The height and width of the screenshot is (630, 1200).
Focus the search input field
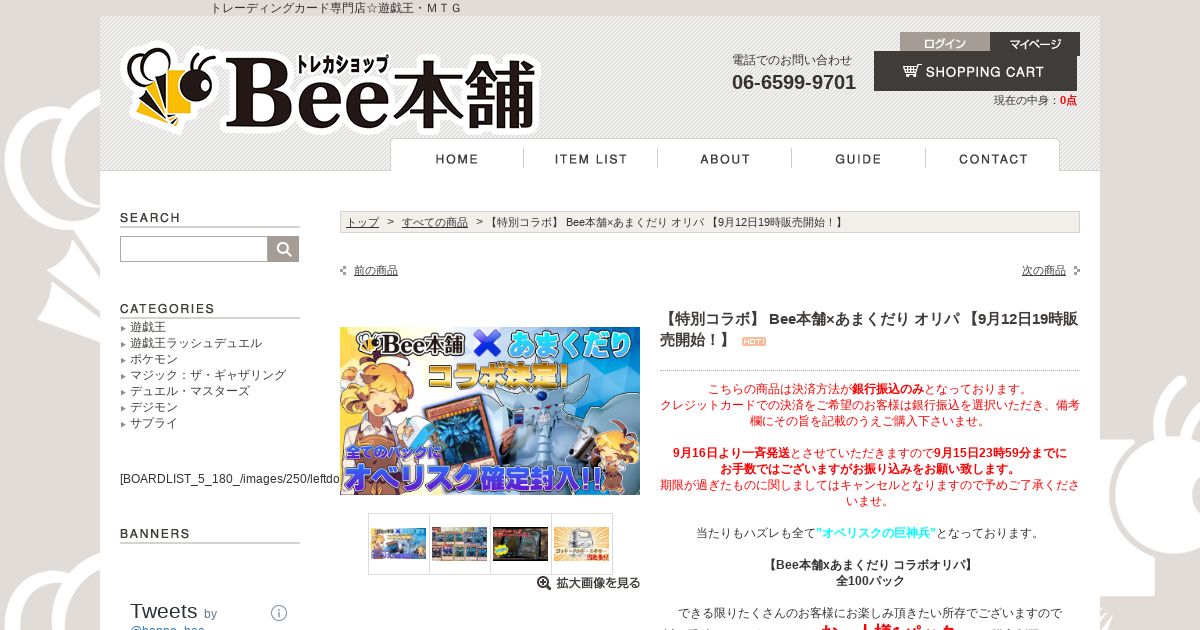194,249
